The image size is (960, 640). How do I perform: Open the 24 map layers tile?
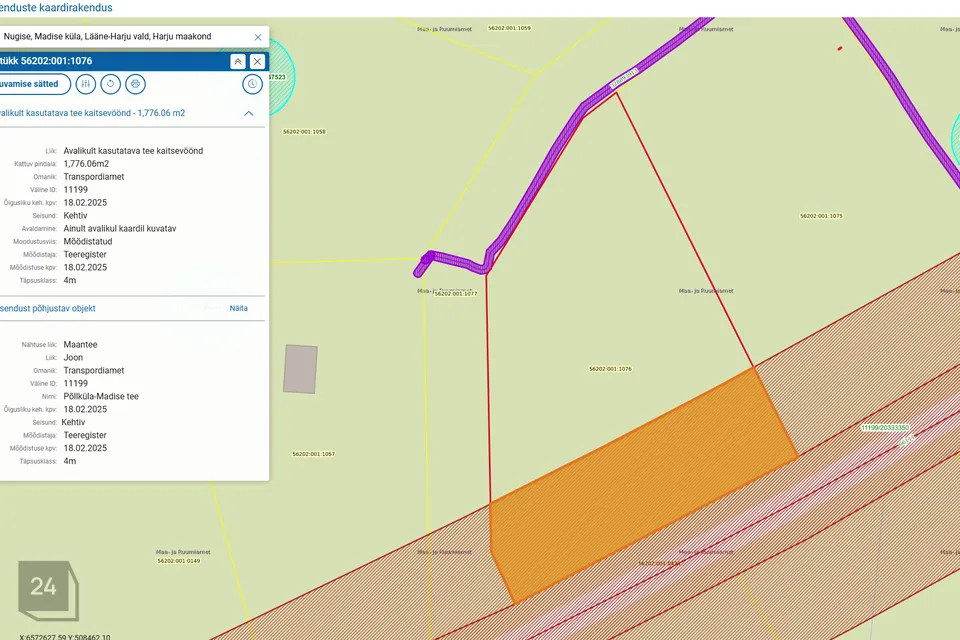(x=48, y=590)
